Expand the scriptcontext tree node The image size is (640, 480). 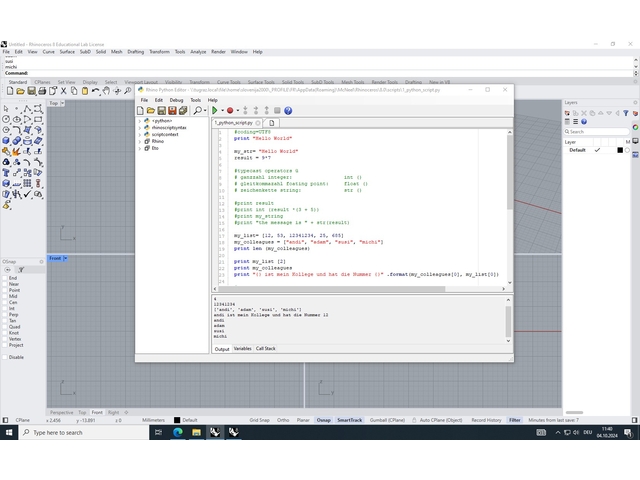coord(140,135)
